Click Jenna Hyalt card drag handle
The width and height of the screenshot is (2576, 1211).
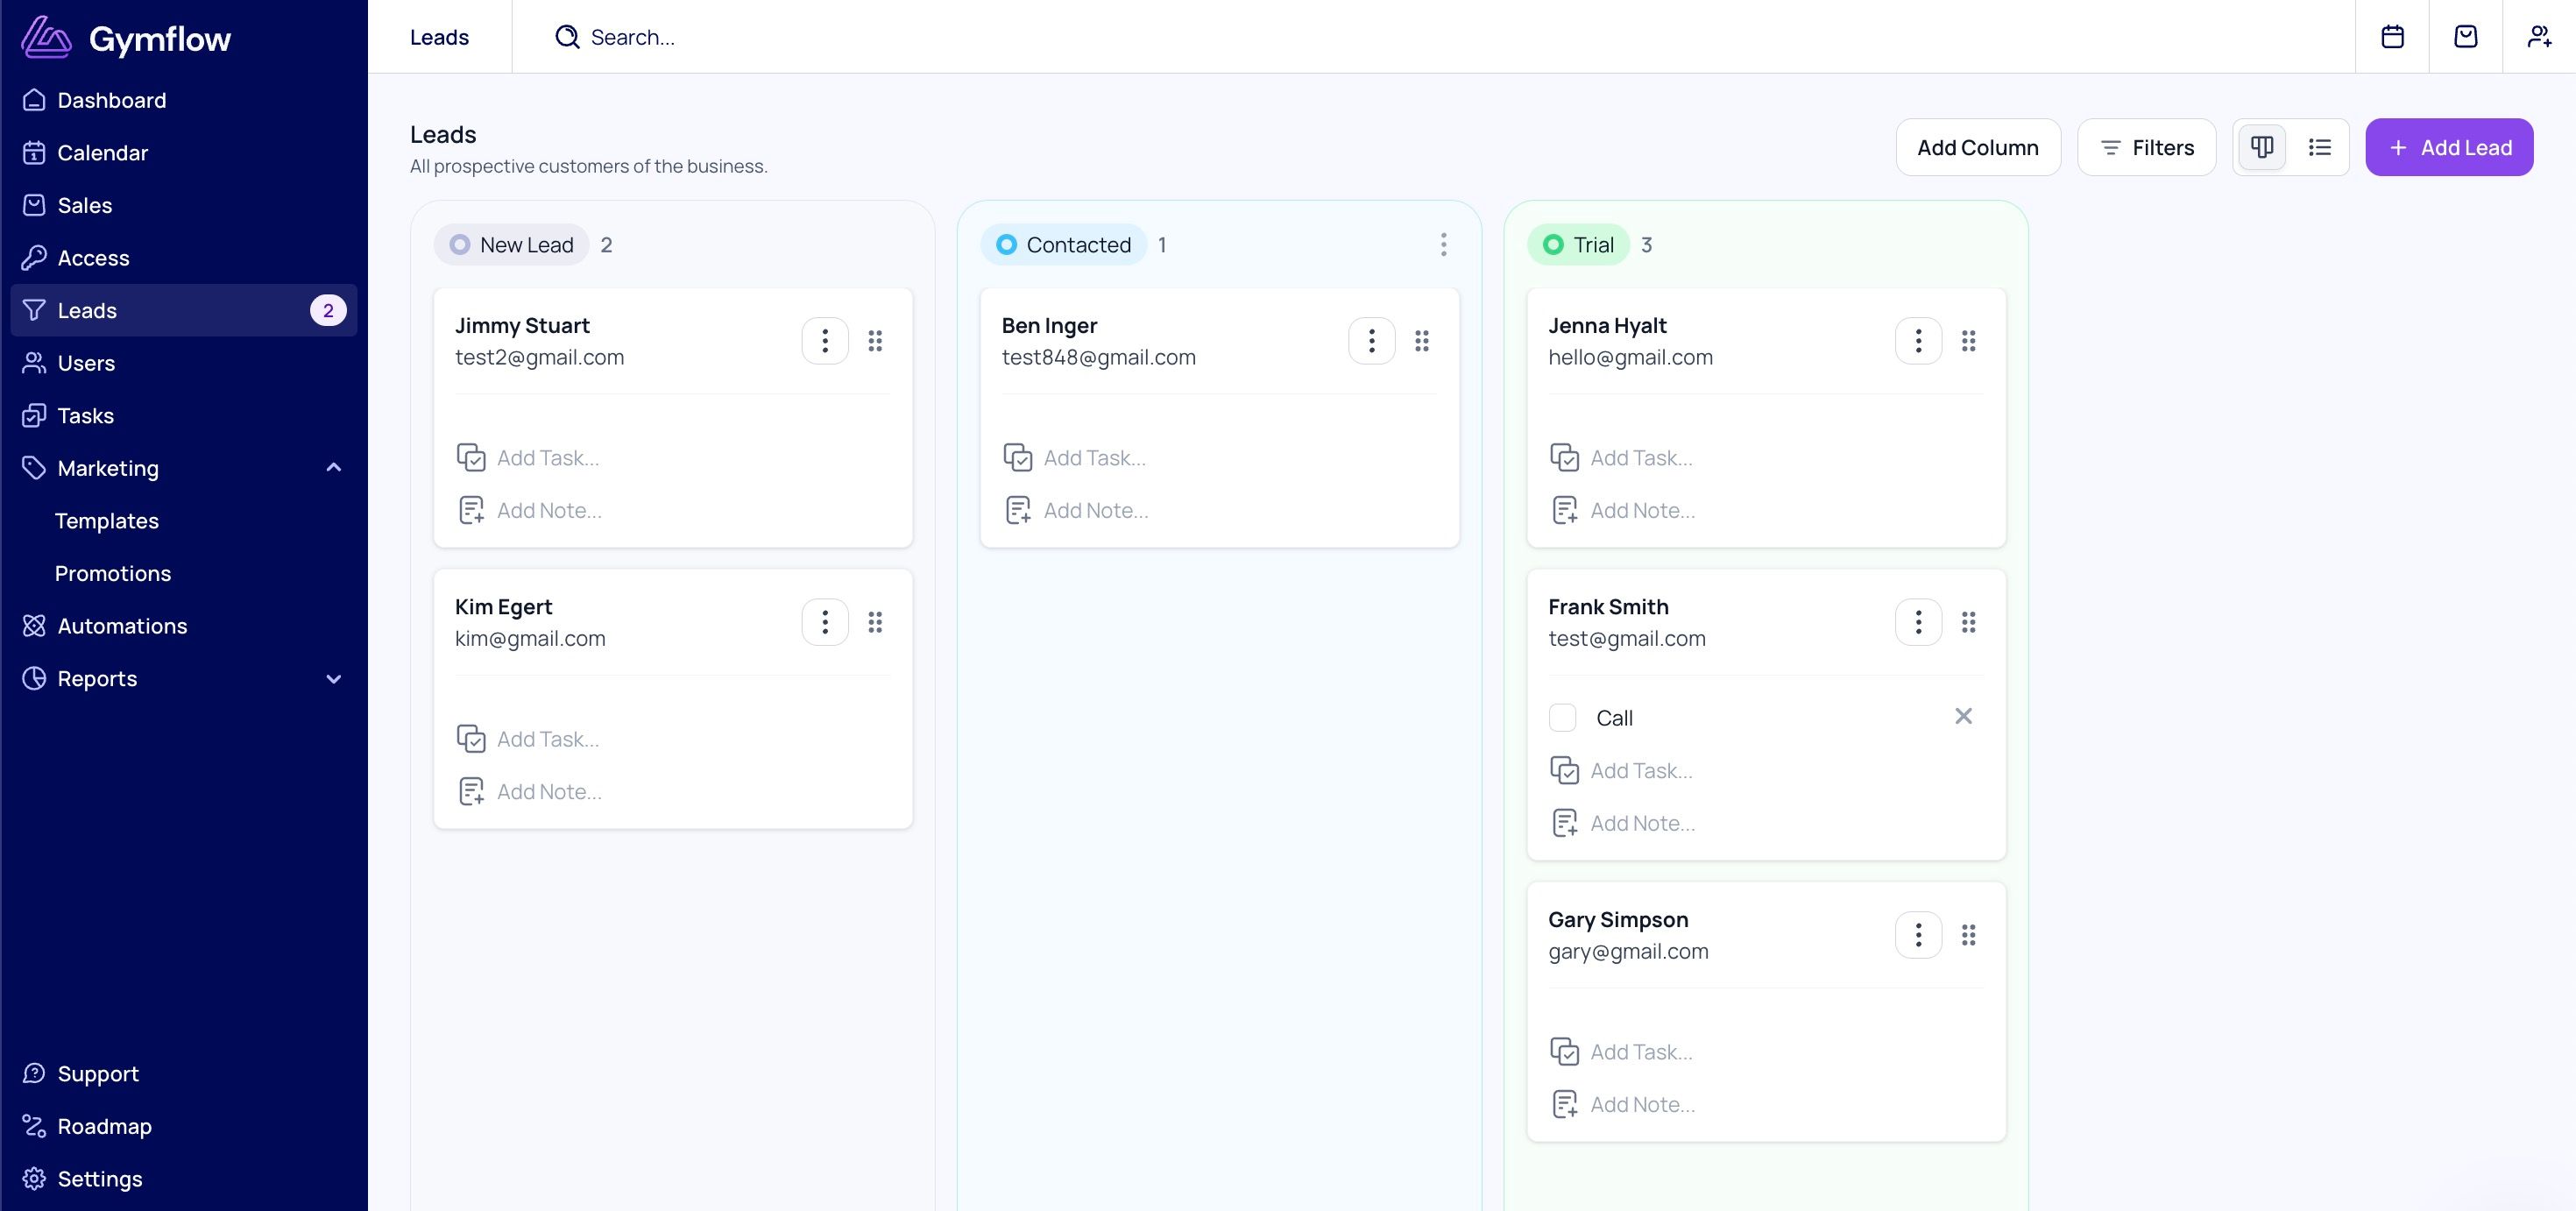(x=1968, y=341)
